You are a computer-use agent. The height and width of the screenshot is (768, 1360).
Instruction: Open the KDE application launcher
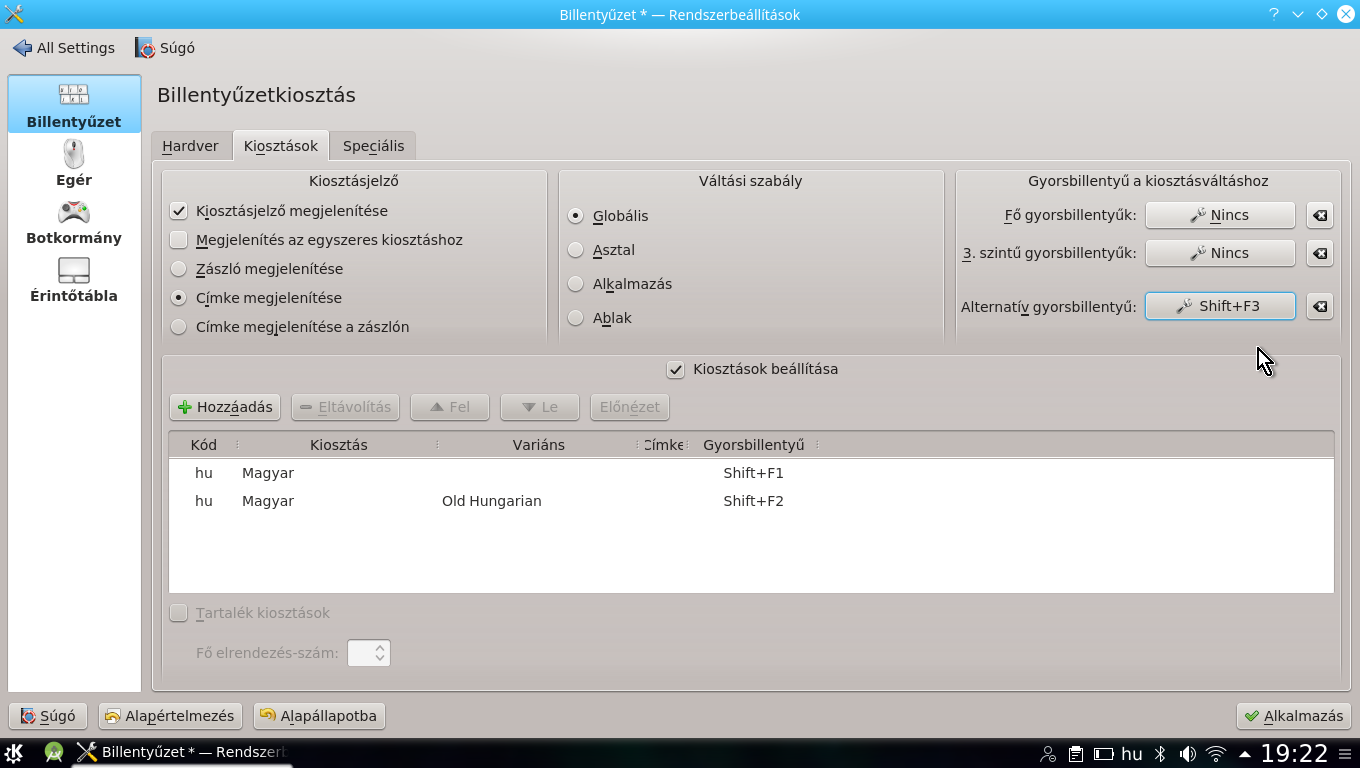coord(14,753)
